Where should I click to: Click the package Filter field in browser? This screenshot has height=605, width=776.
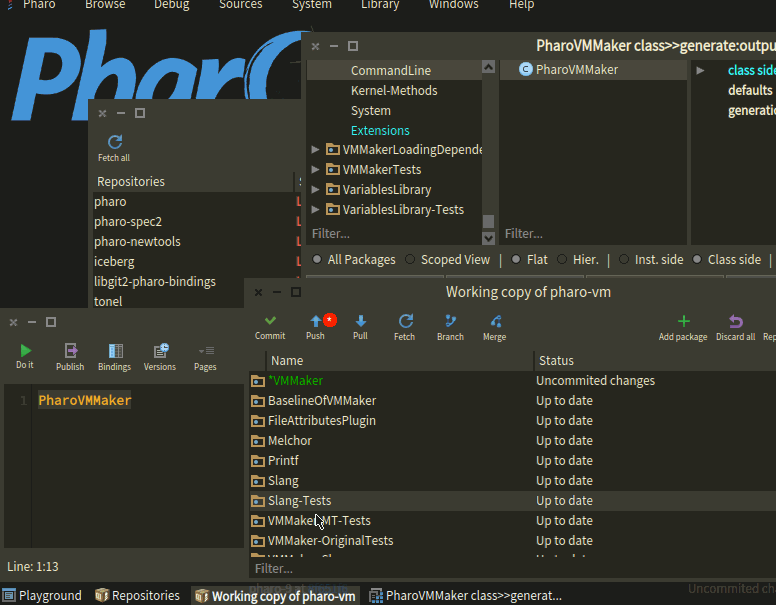(x=394, y=233)
